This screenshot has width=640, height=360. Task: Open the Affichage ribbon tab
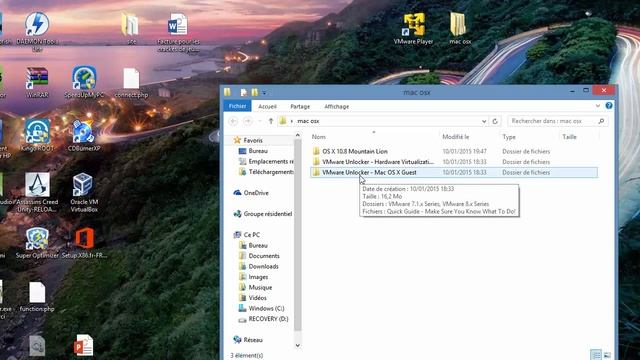pyautogui.click(x=336, y=107)
